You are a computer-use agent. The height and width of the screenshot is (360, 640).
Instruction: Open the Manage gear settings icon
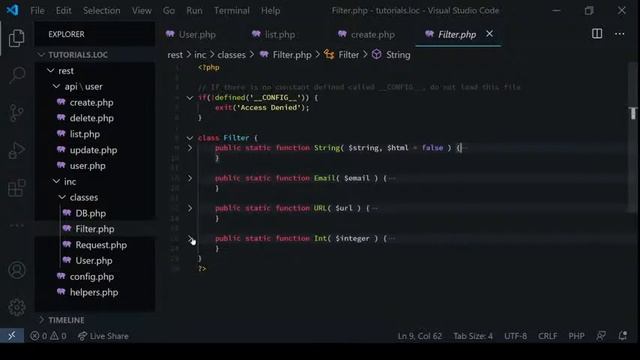[16, 307]
